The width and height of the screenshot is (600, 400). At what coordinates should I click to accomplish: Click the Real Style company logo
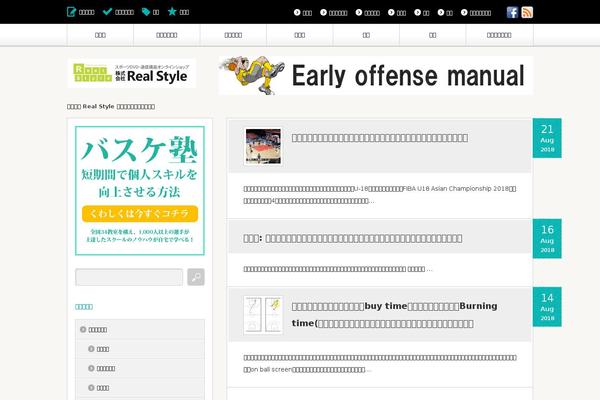click(132, 73)
